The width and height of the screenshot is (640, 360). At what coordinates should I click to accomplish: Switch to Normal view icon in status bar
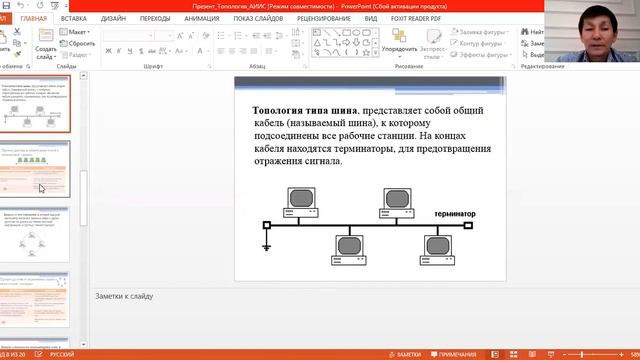coord(495,354)
